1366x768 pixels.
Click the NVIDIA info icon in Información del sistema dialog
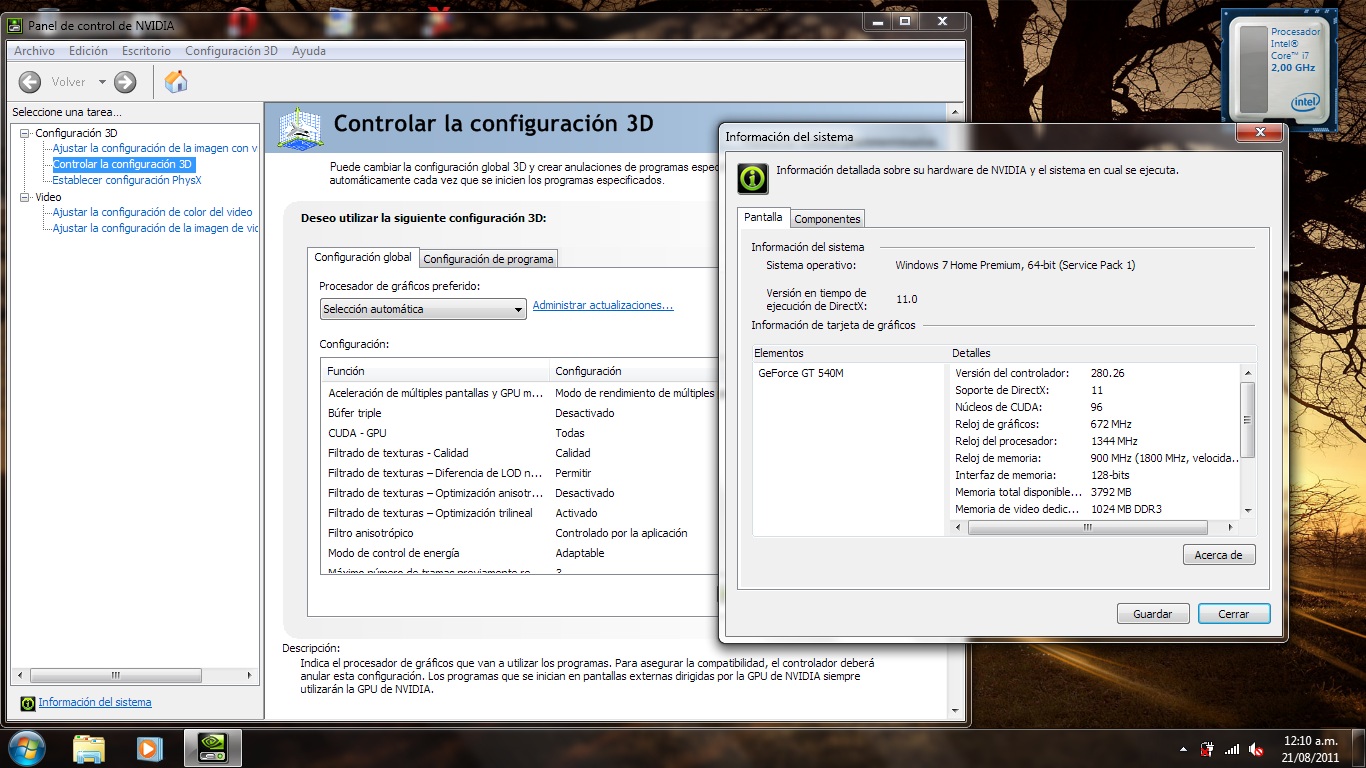tap(753, 178)
